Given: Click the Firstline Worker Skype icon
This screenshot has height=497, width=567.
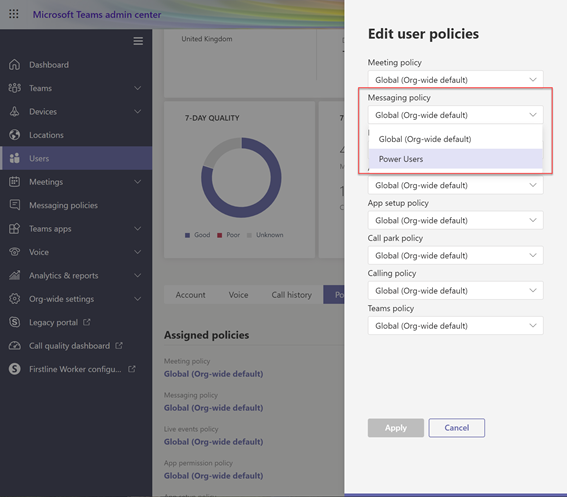Looking at the screenshot, I should tap(14, 369).
